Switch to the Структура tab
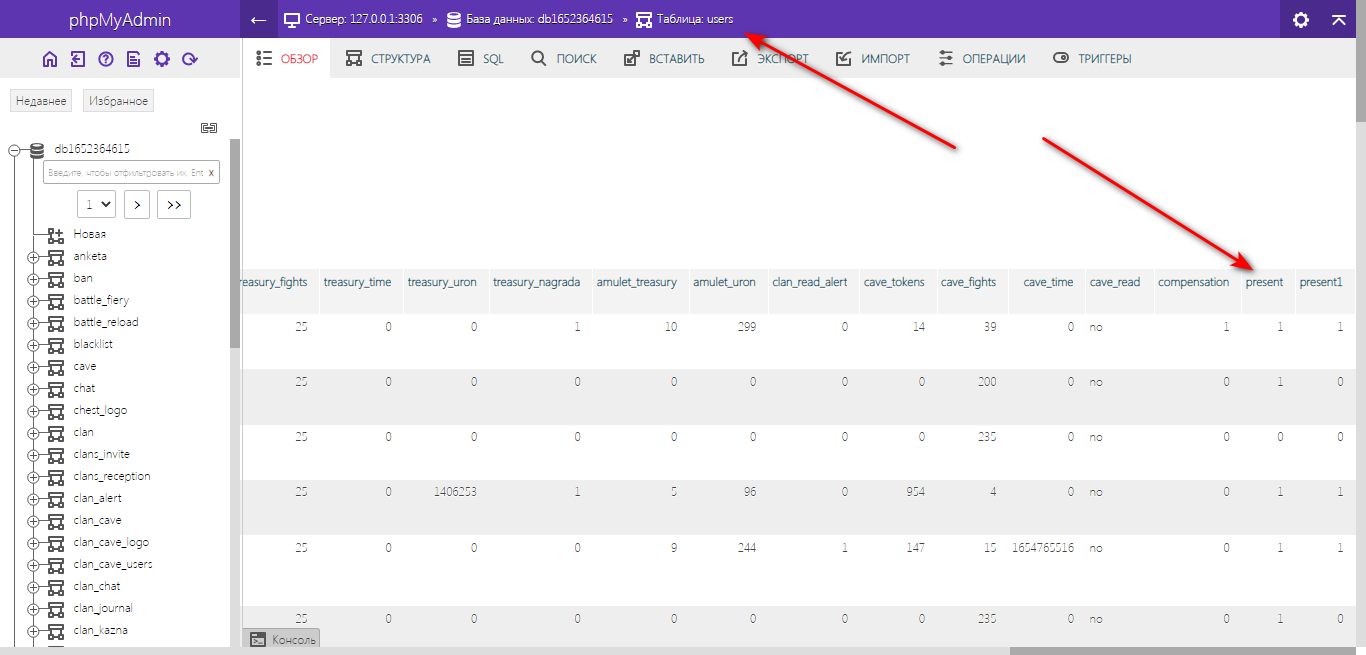Screen dimensions: 1366x655 pos(388,59)
